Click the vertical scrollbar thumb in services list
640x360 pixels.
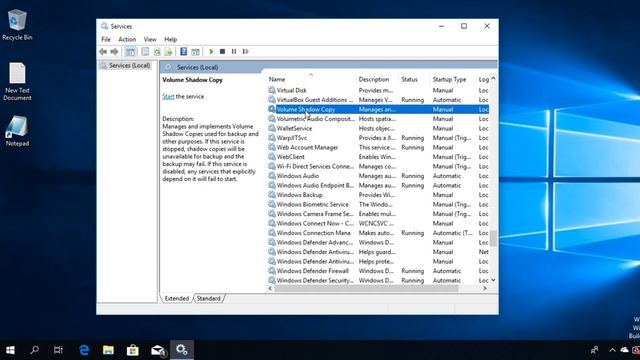tap(493, 238)
